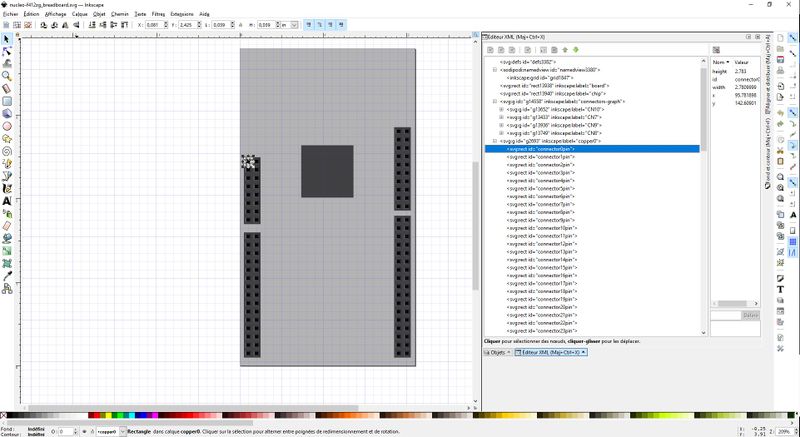Choose the Spiral drawing tool
Screen dimensions: 800x437
click(7, 151)
